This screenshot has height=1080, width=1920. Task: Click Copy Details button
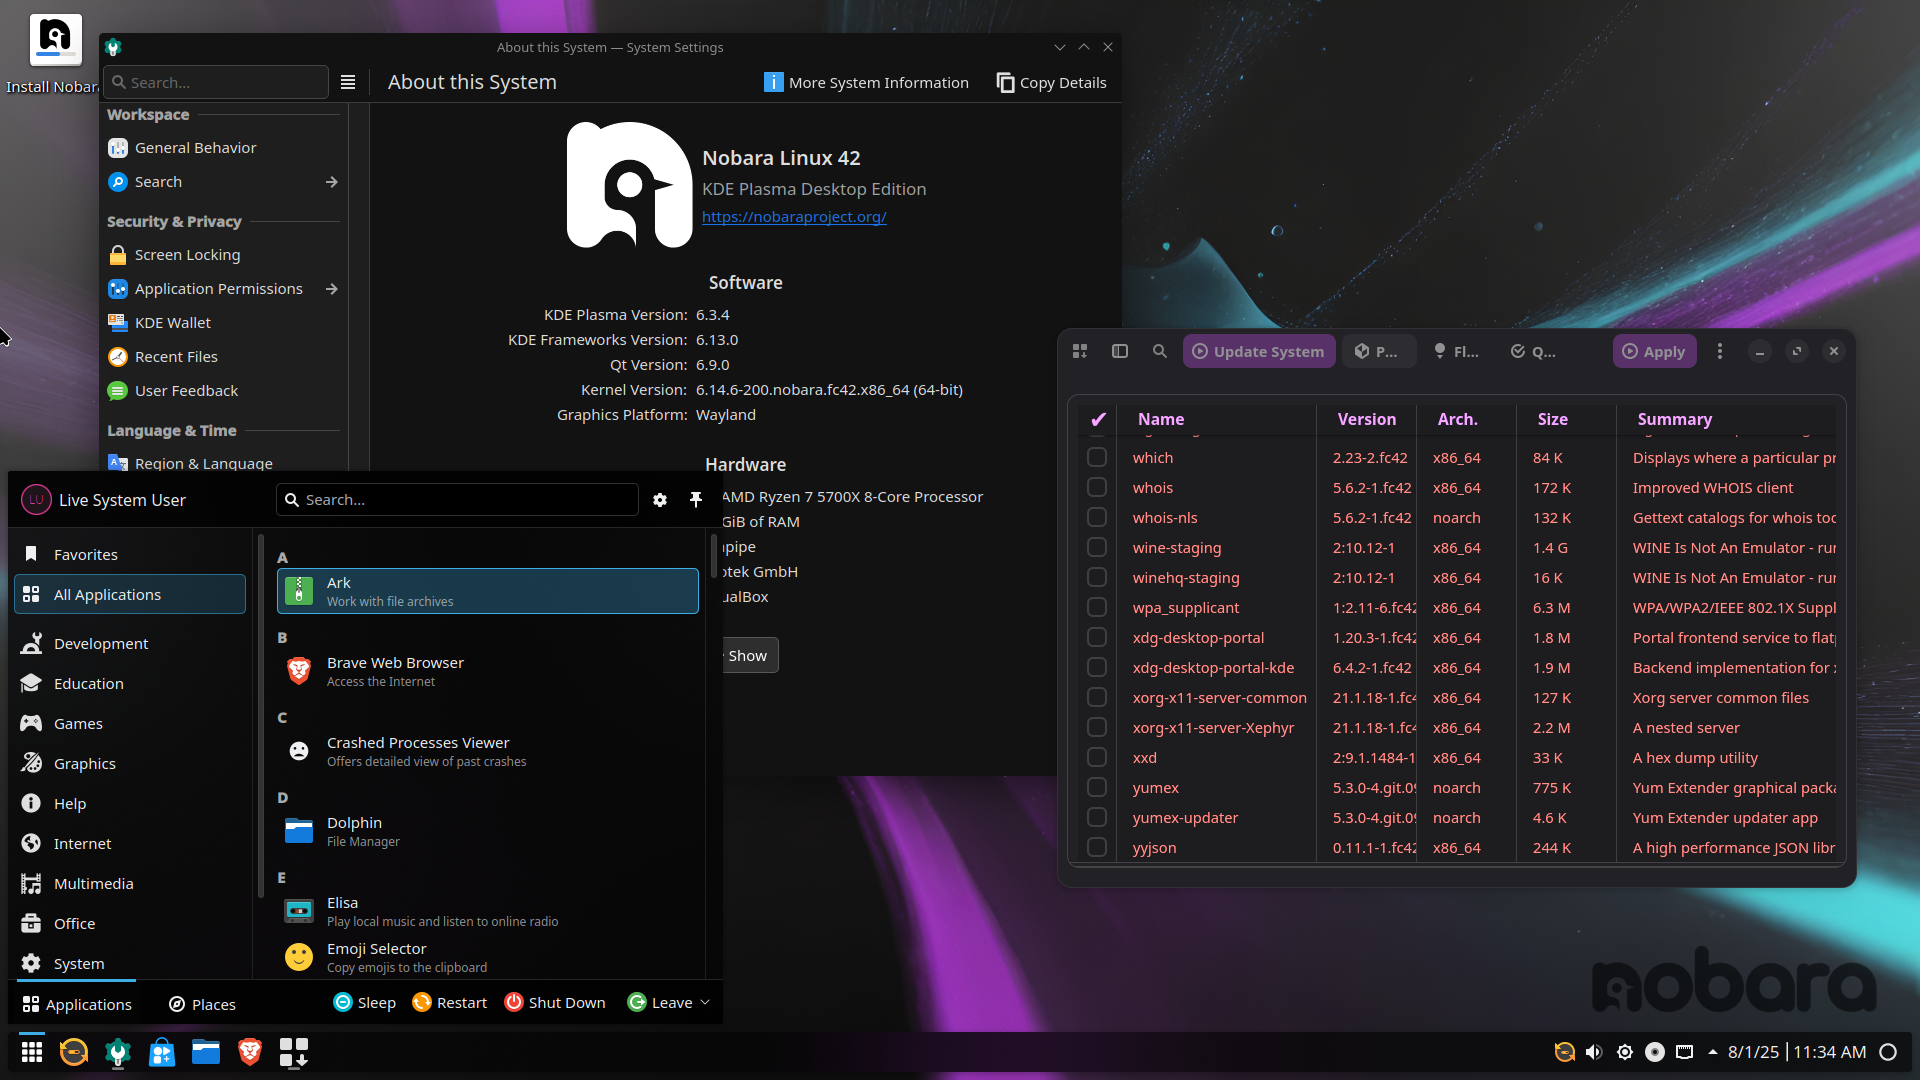click(x=1051, y=82)
